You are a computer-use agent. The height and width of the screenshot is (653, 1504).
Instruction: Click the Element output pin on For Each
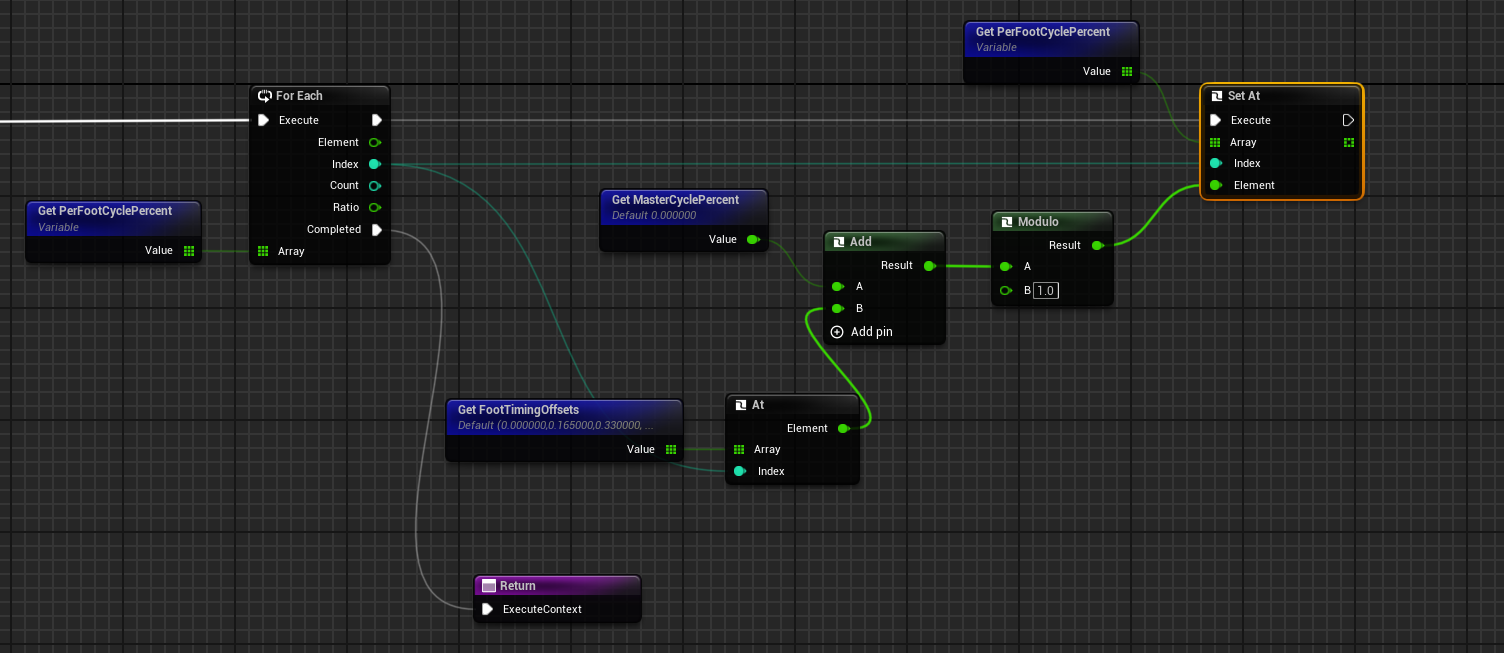[375, 142]
